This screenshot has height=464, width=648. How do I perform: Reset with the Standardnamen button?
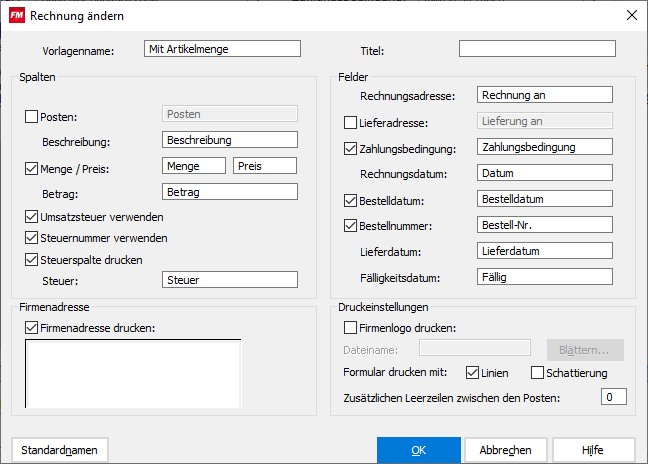point(60,450)
